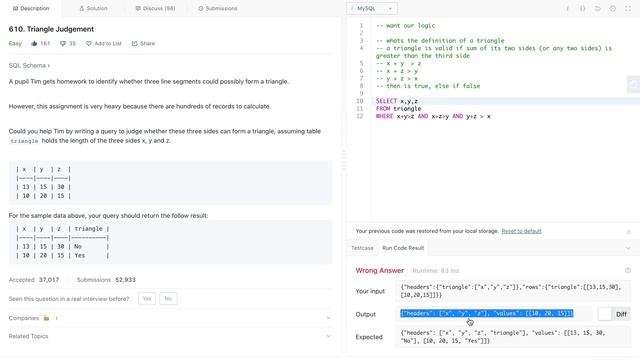The height and width of the screenshot is (360, 640).
Task: Click the Add to List heart icon
Action: (89, 43)
